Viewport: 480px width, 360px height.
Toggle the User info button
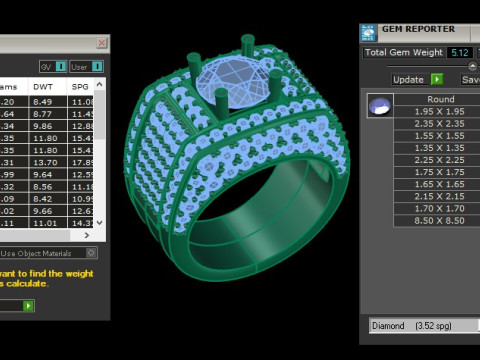[97, 67]
